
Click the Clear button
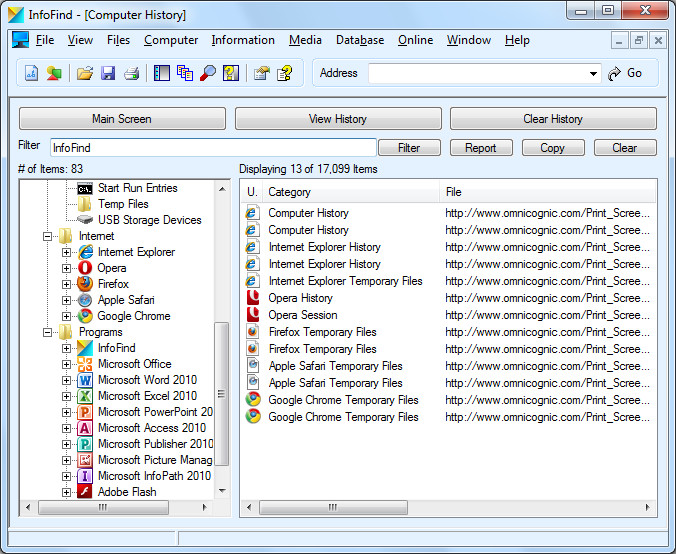(625, 148)
